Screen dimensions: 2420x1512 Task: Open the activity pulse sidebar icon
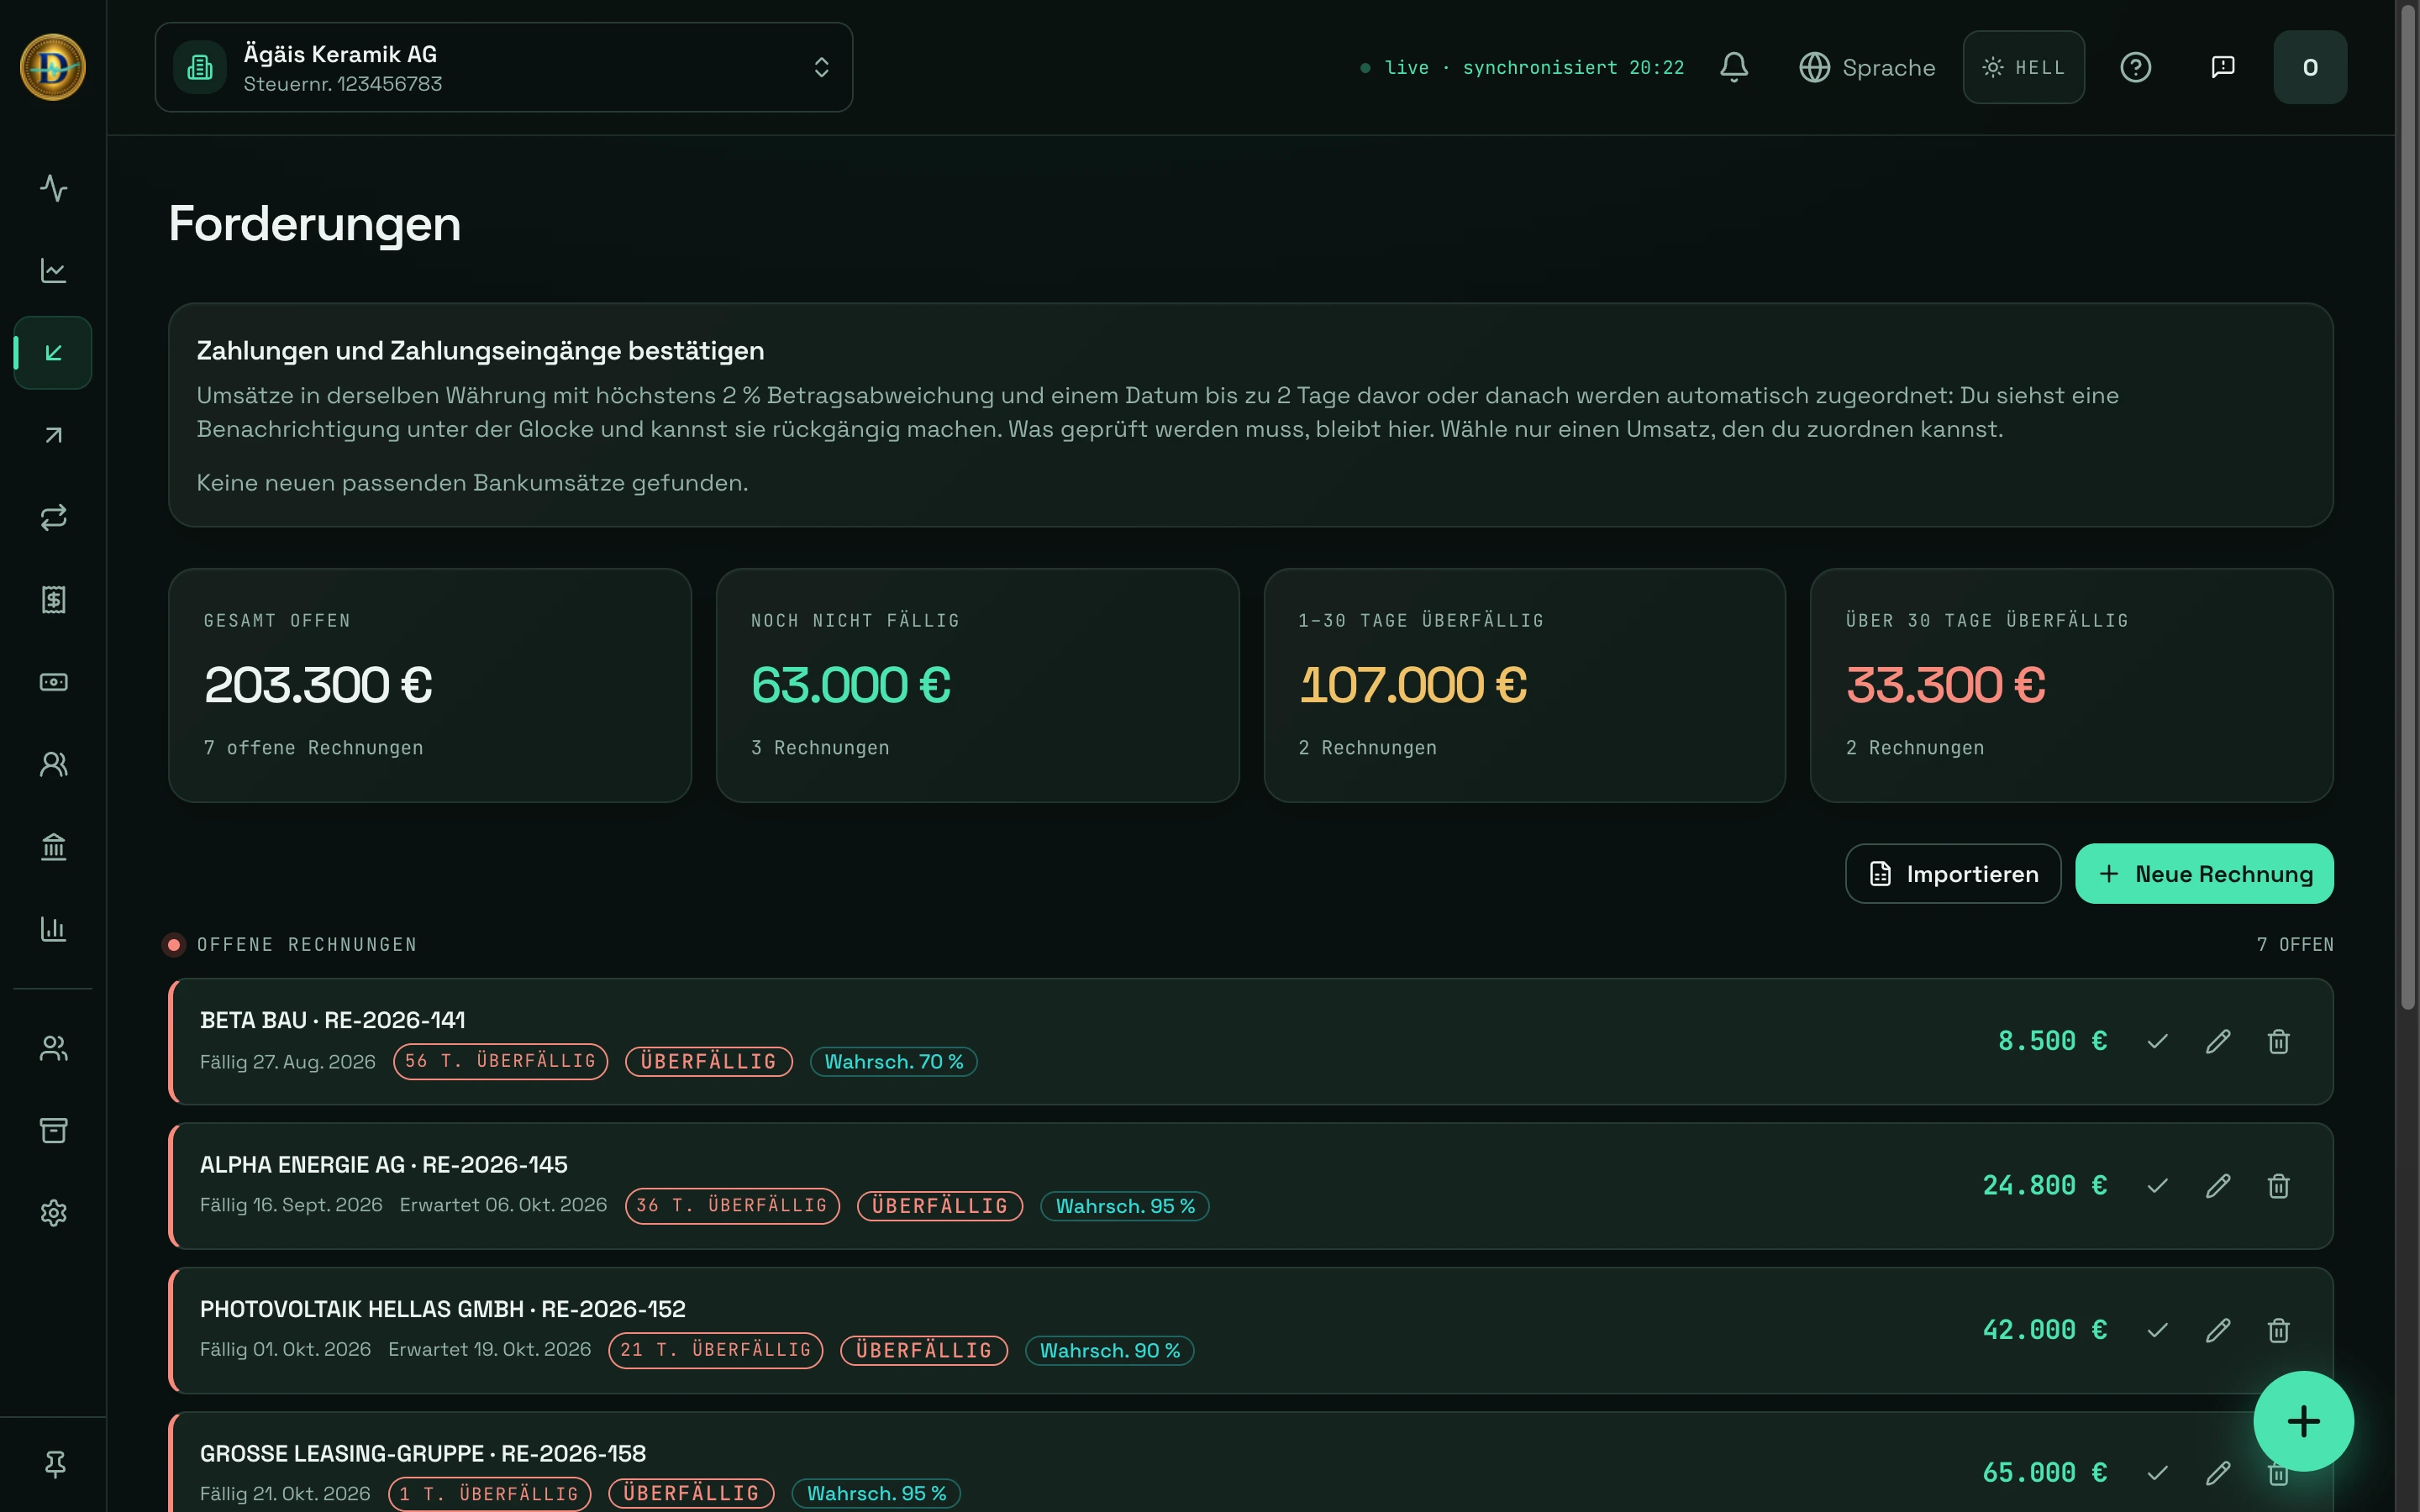coord(53,188)
